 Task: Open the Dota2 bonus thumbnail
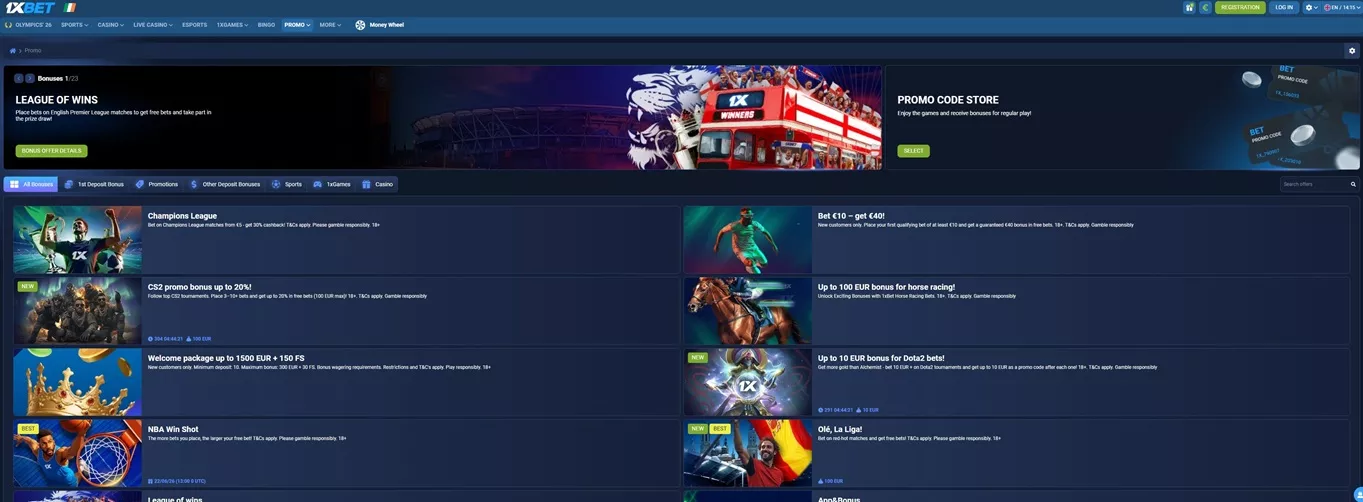[748, 382]
